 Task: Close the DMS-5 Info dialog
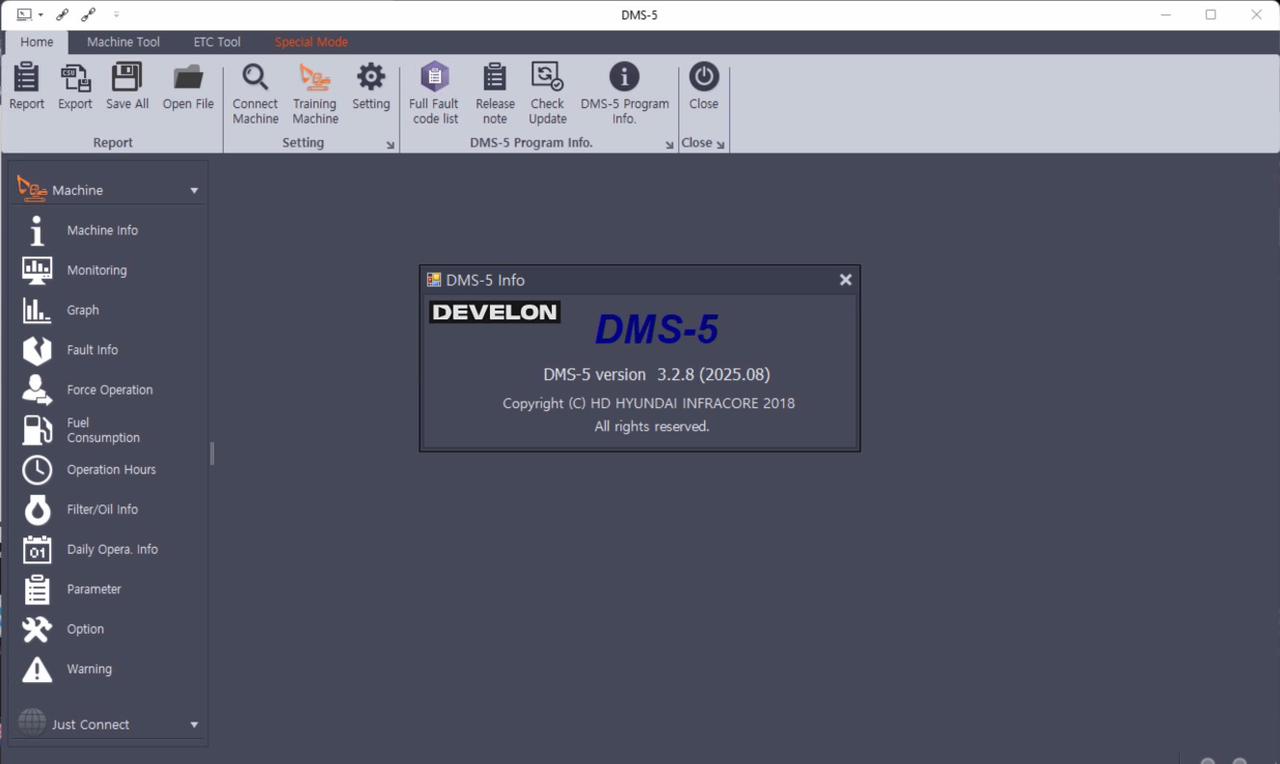pos(845,280)
